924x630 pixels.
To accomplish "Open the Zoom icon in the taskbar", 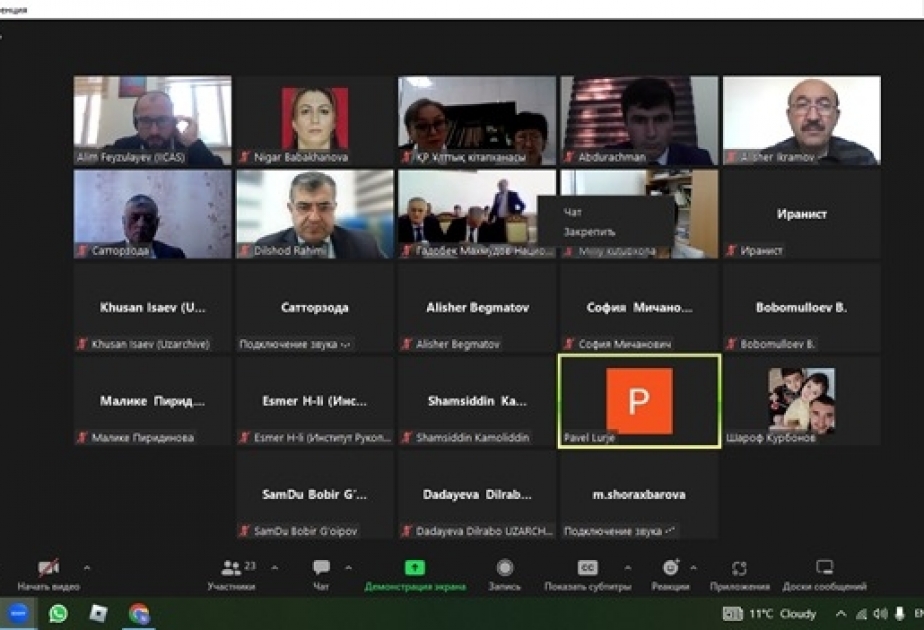I will pos(18,613).
